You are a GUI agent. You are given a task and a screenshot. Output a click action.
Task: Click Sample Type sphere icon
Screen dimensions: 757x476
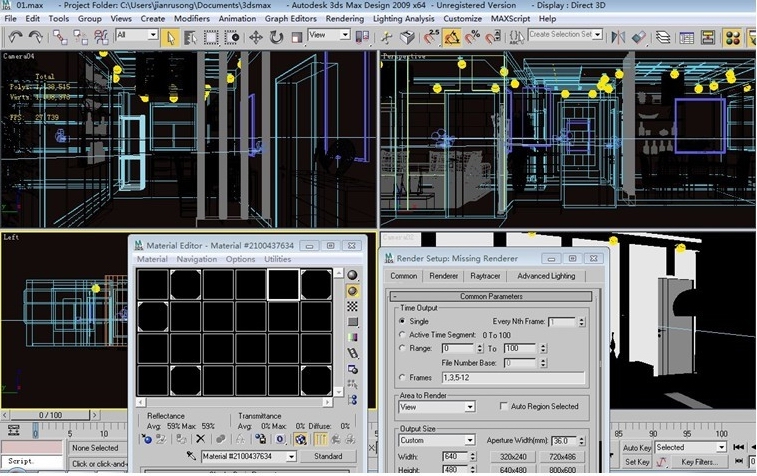pos(352,275)
